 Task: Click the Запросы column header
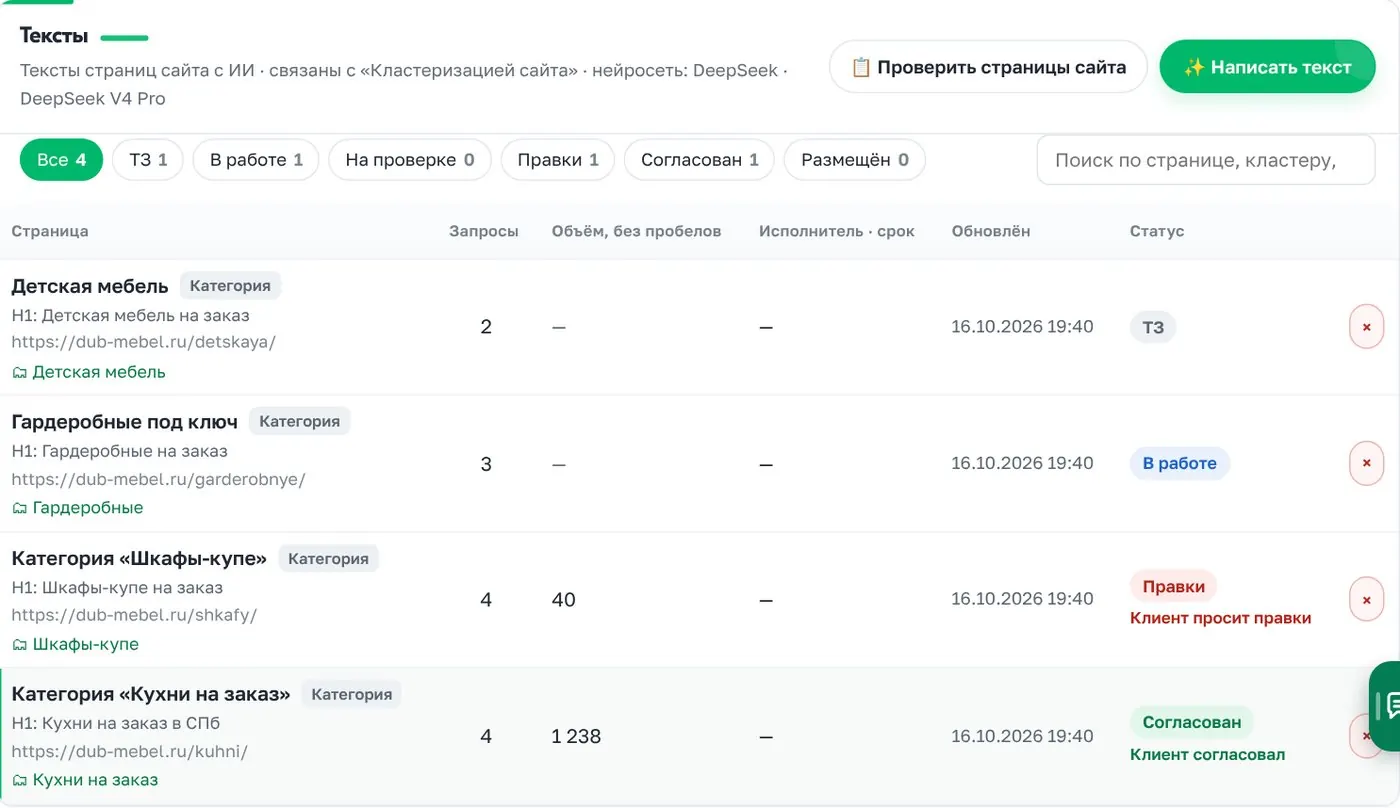(x=484, y=231)
